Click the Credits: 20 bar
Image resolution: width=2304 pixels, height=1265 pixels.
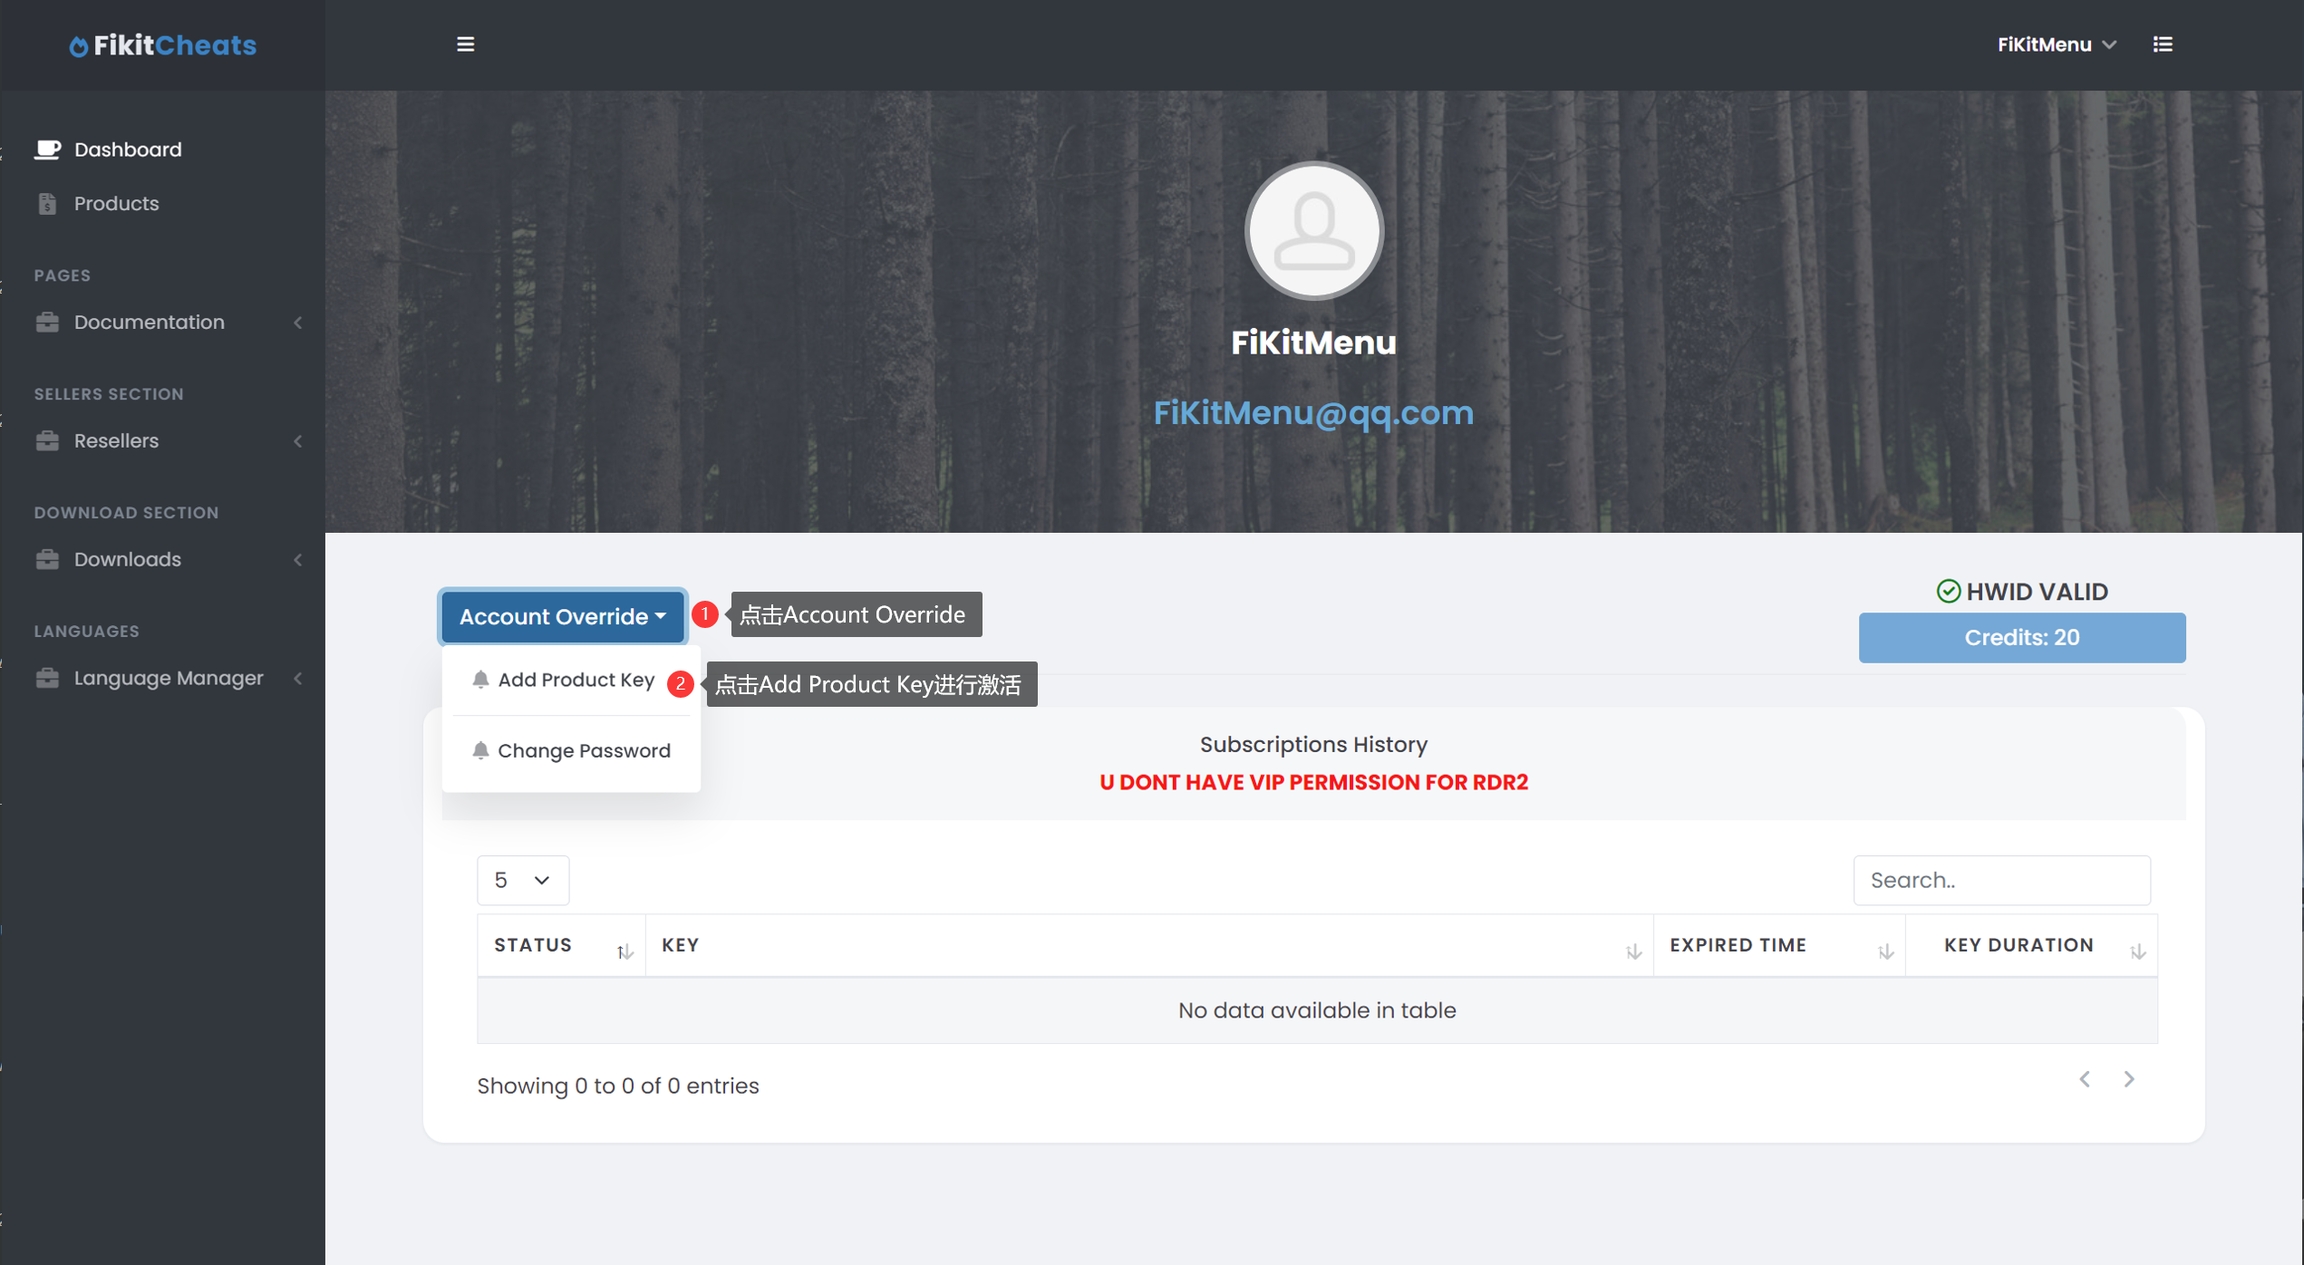(2021, 638)
